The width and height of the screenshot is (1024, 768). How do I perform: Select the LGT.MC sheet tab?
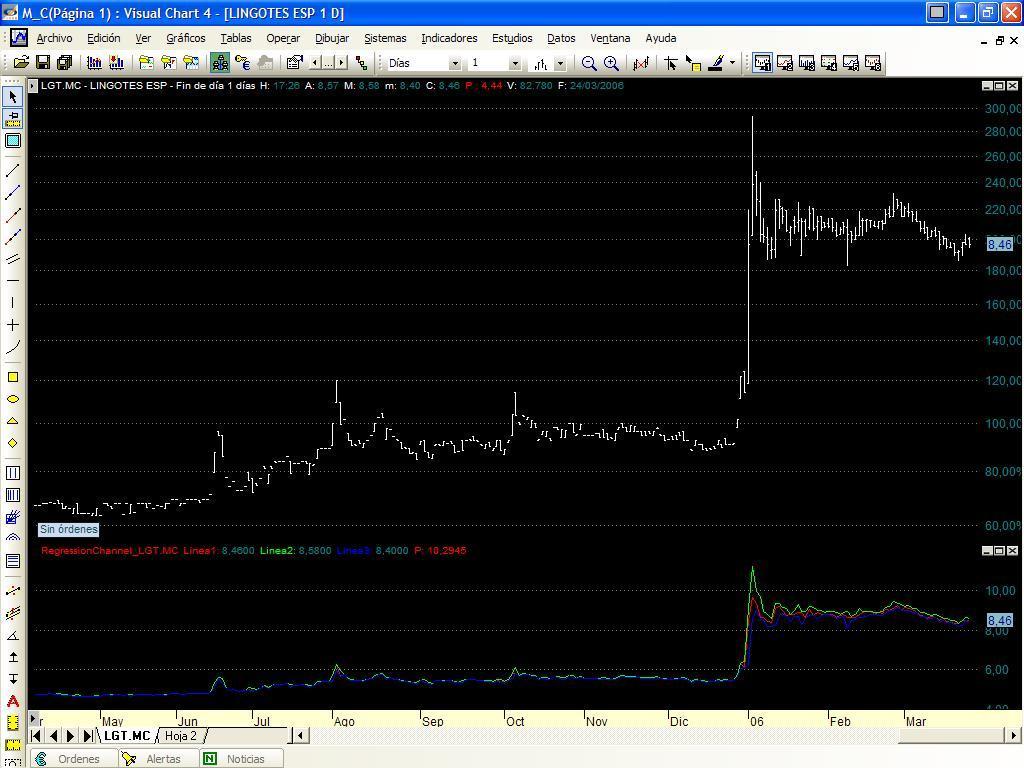[127, 736]
